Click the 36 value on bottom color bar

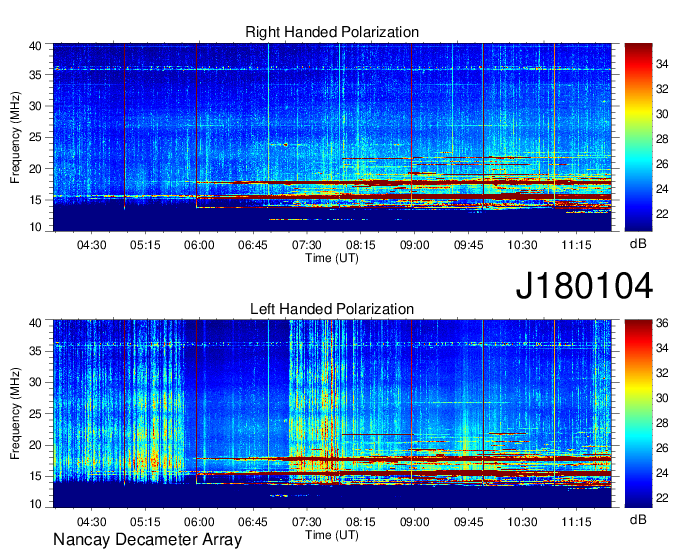pyautogui.click(x=662, y=323)
